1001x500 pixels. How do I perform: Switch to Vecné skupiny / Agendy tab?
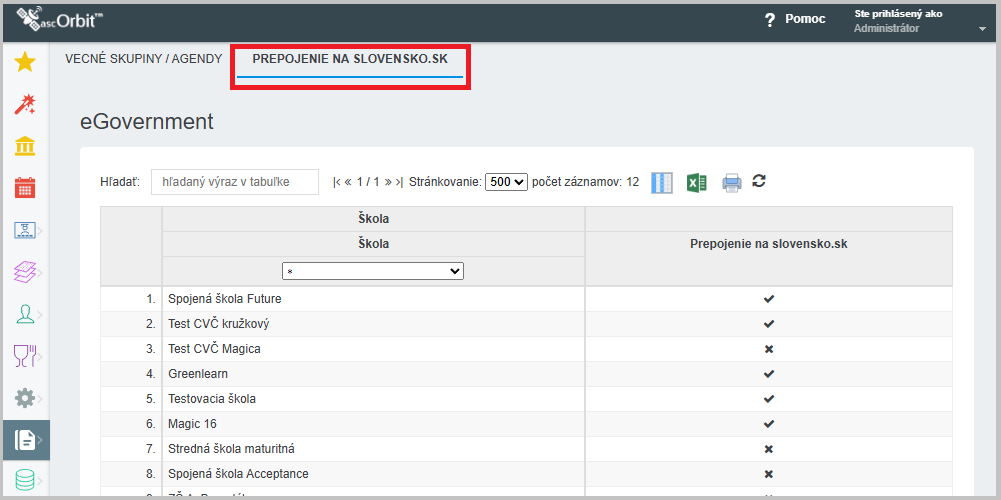[143, 59]
